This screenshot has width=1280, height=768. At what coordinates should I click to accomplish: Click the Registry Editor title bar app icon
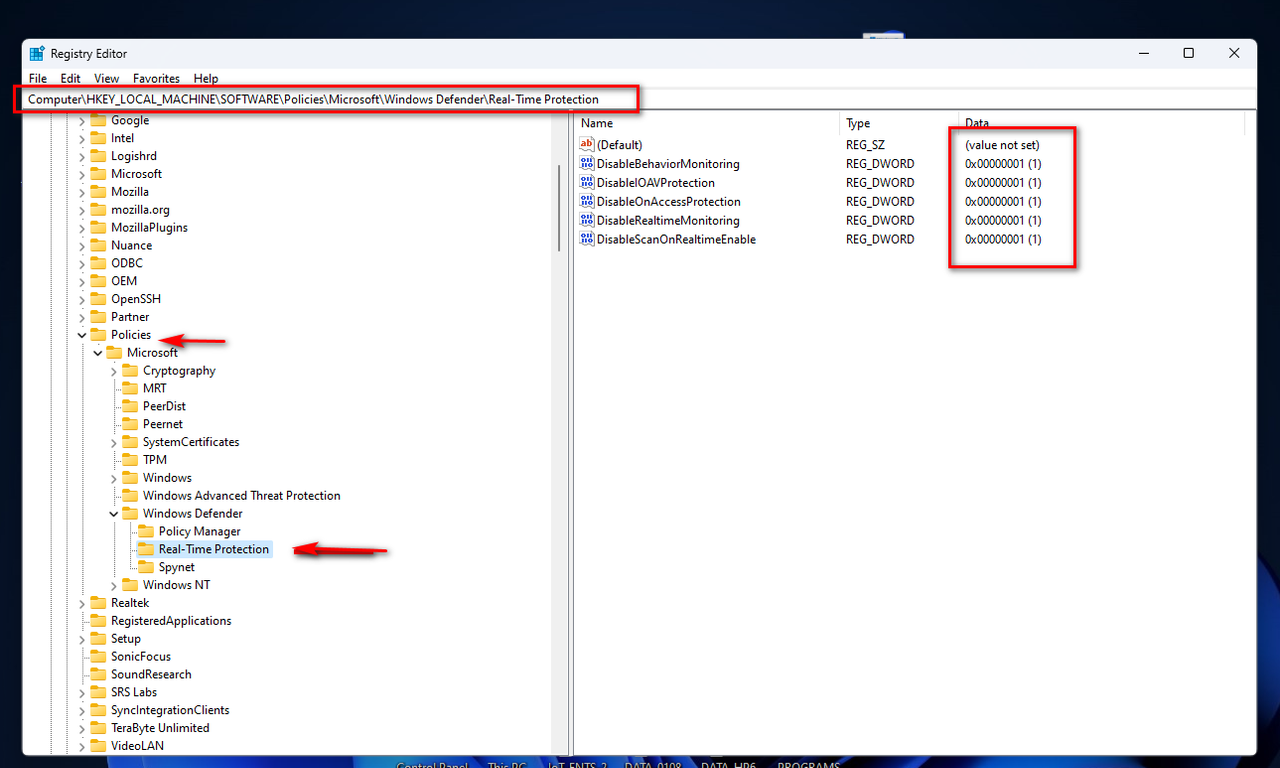click(37, 54)
